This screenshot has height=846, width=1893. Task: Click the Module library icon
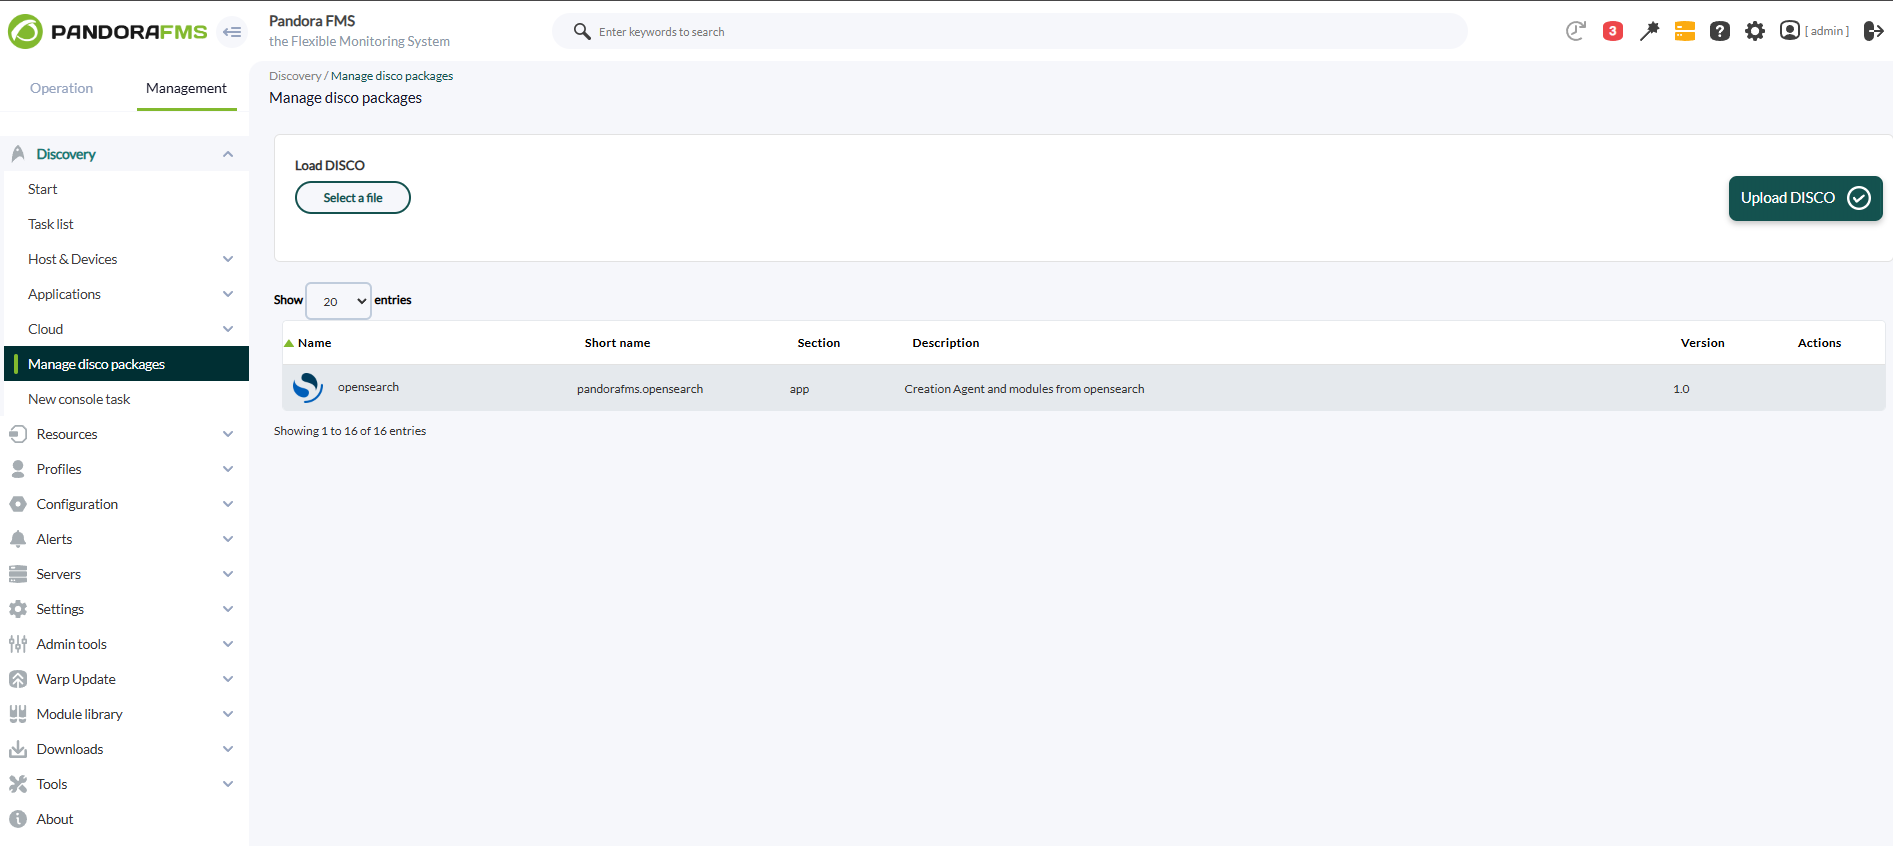point(18,714)
